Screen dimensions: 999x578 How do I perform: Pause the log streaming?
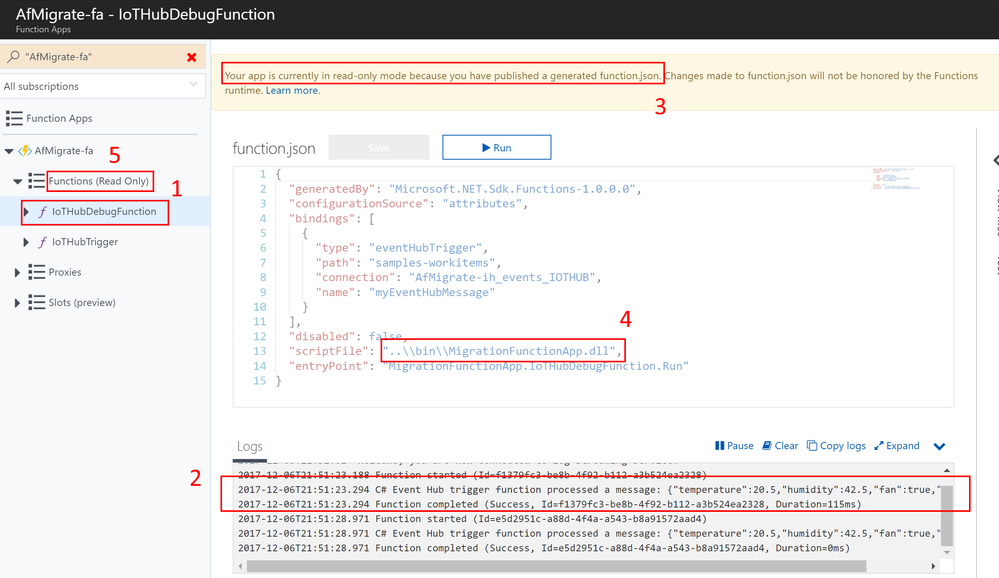coord(734,446)
